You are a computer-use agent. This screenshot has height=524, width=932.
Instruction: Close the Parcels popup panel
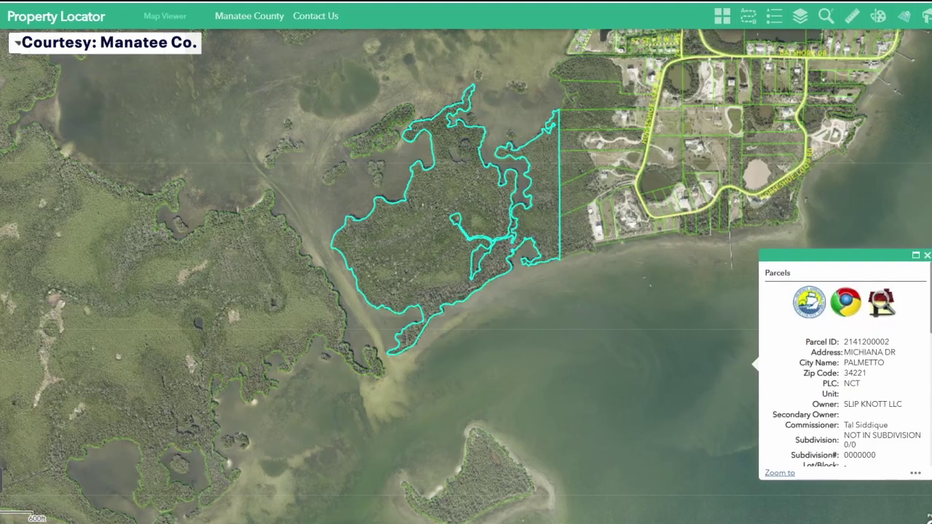tap(926, 255)
